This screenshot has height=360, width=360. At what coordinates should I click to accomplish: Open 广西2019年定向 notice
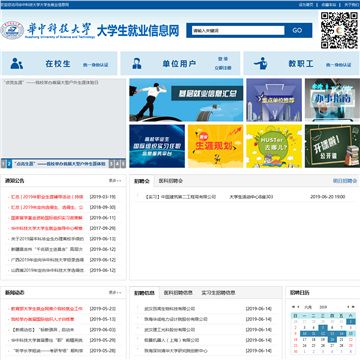47,260
